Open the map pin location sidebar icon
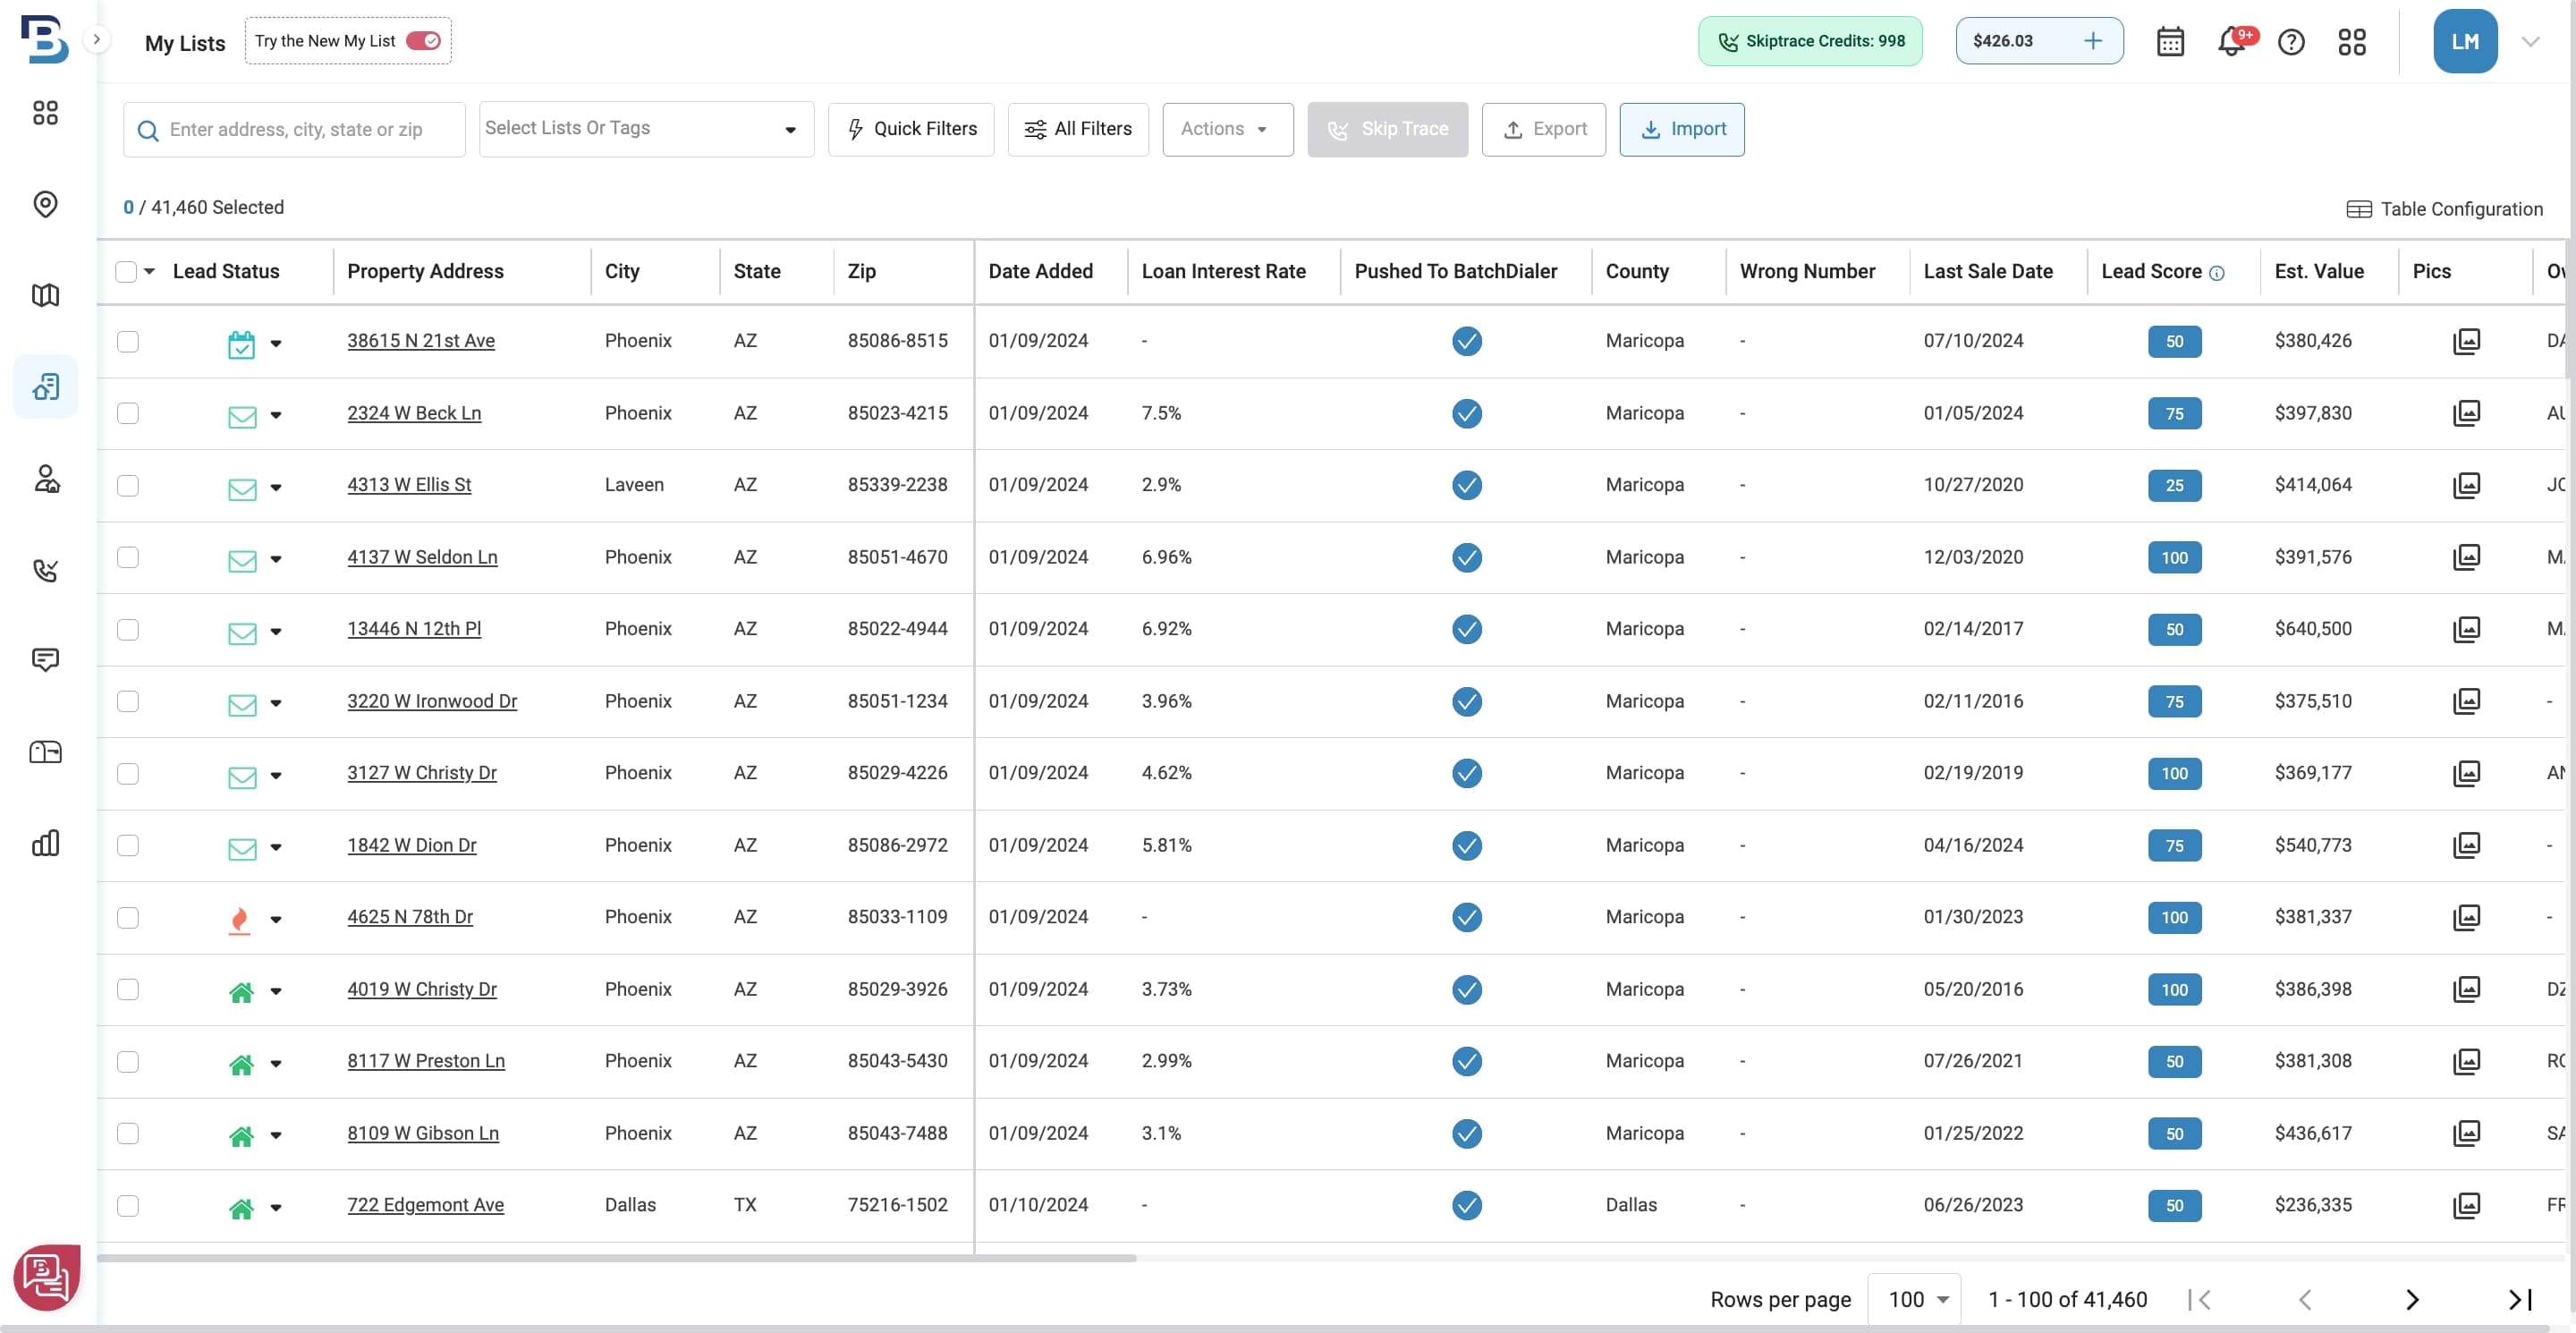Image resolution: width=2576 pixels, height=1333 pixels. (x=45, y=204)
